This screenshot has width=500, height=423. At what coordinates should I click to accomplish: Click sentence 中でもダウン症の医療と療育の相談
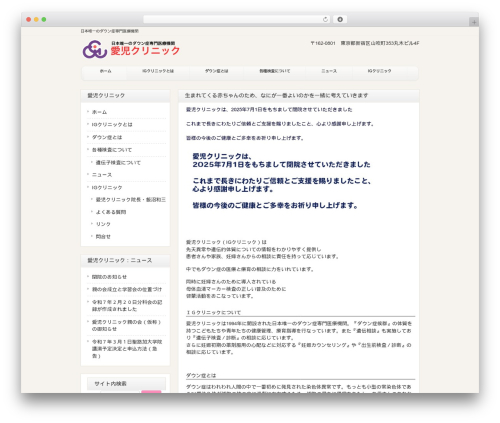pos(250,269)
